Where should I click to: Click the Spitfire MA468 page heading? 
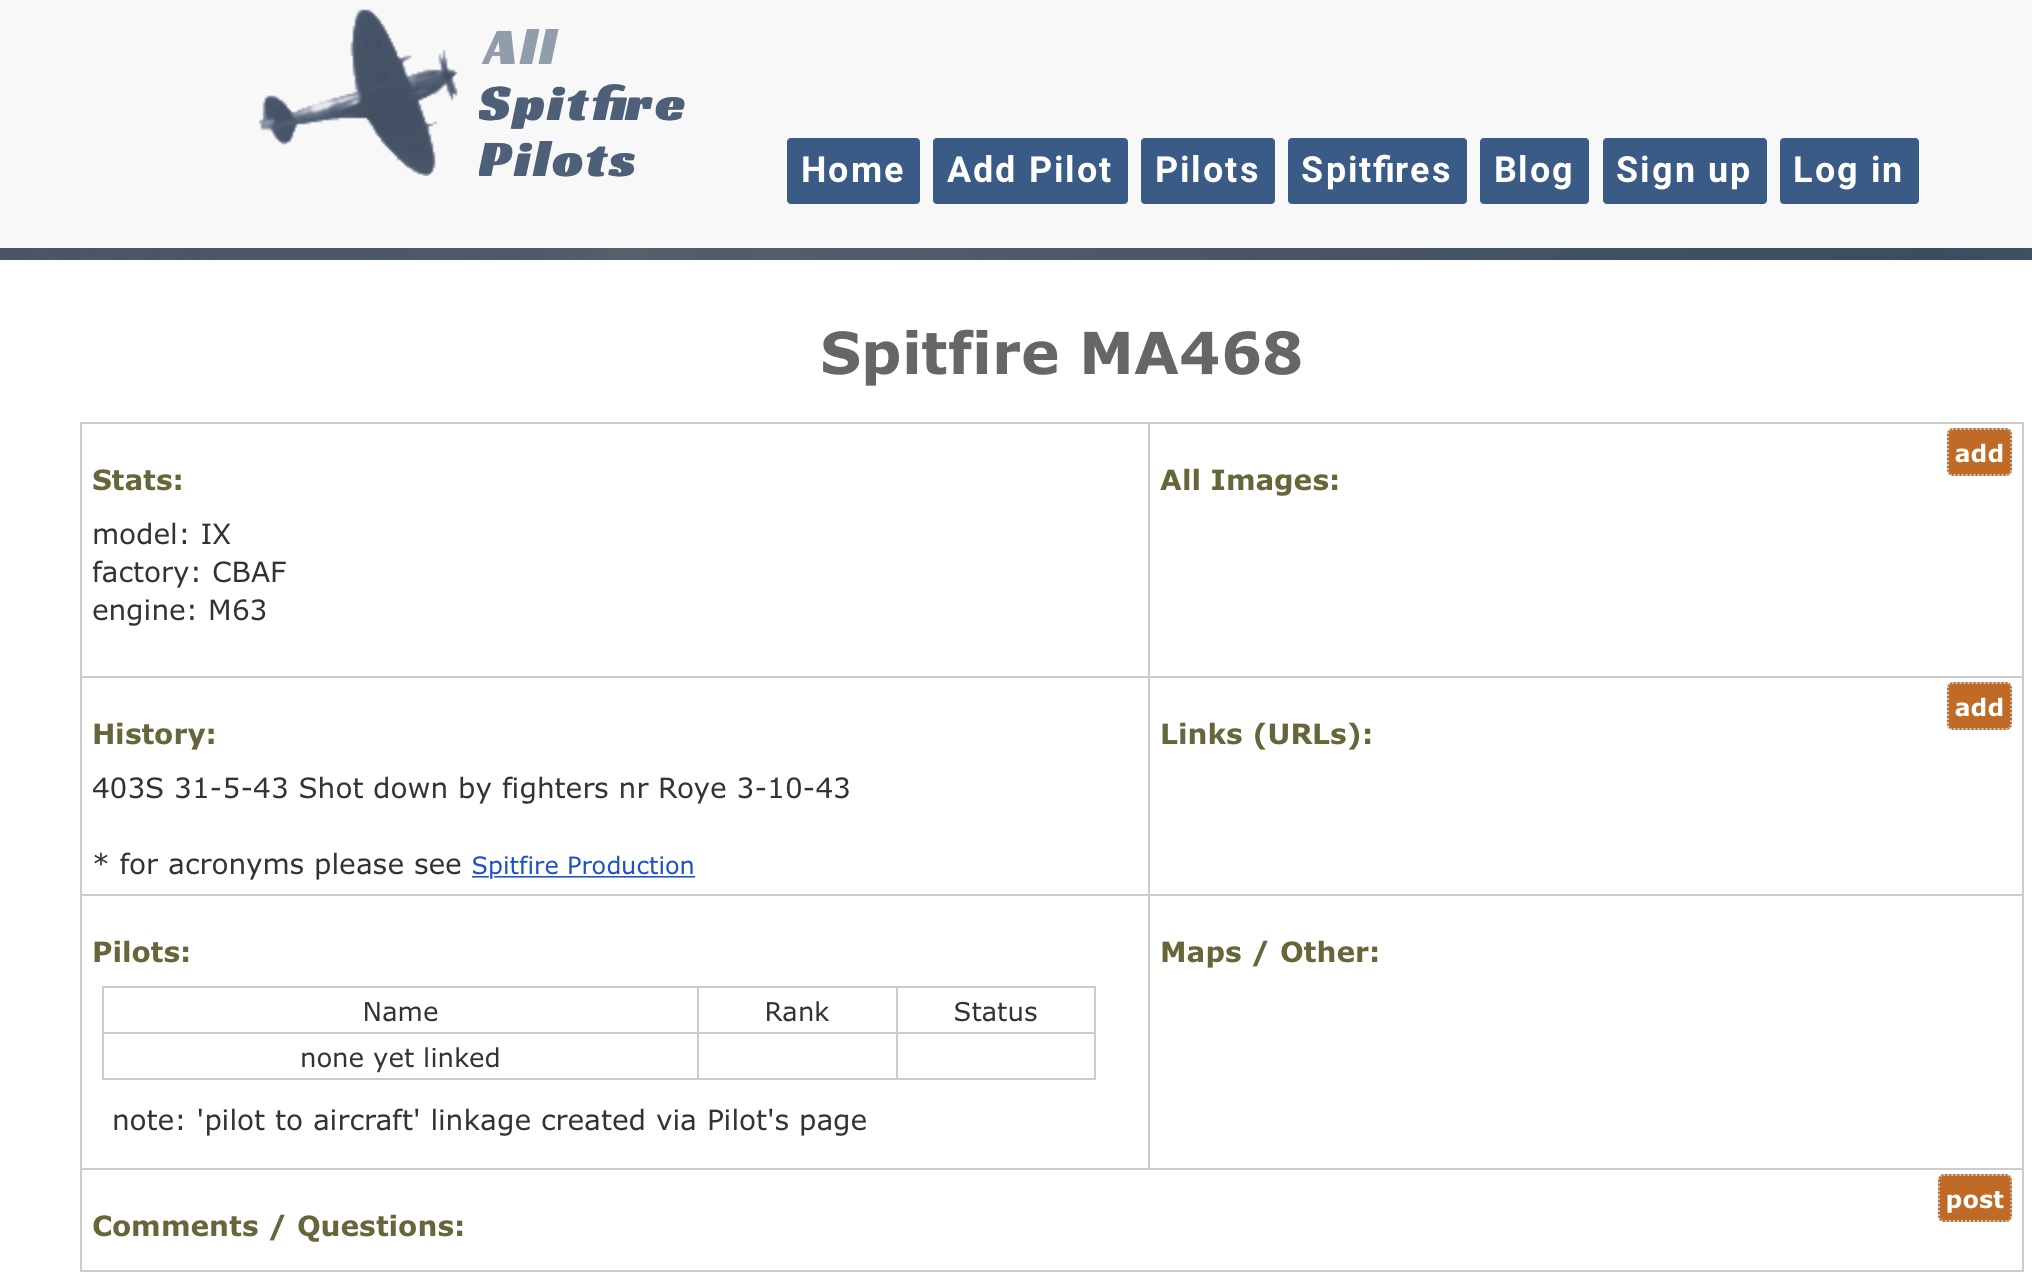coord(1061,354)
